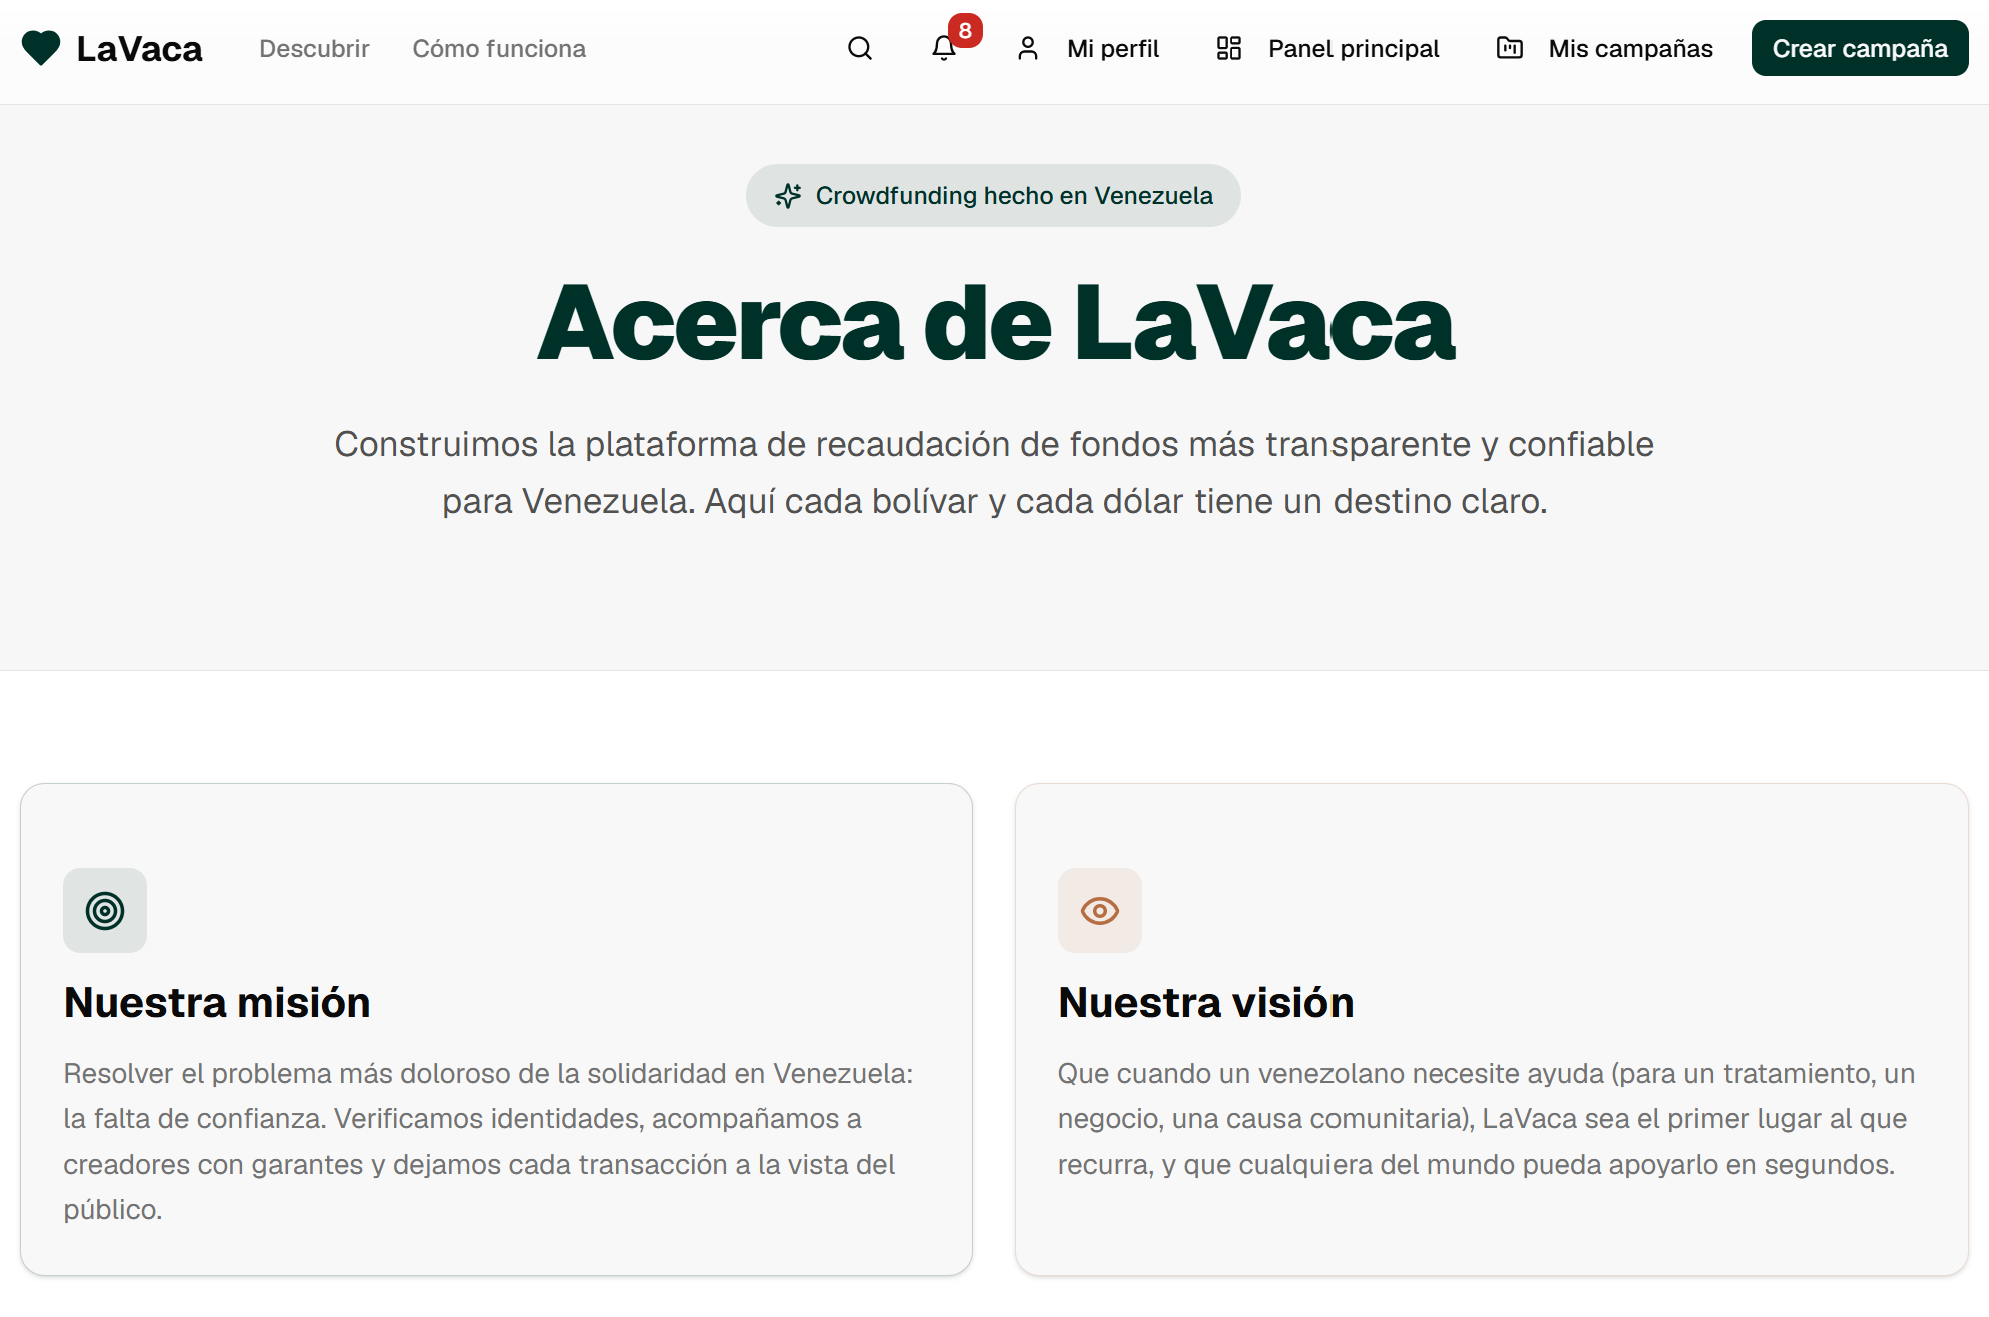Click the red badge showing 8 notifications
Screen dimensions: 1989x1317
click(x=965, y=30)
